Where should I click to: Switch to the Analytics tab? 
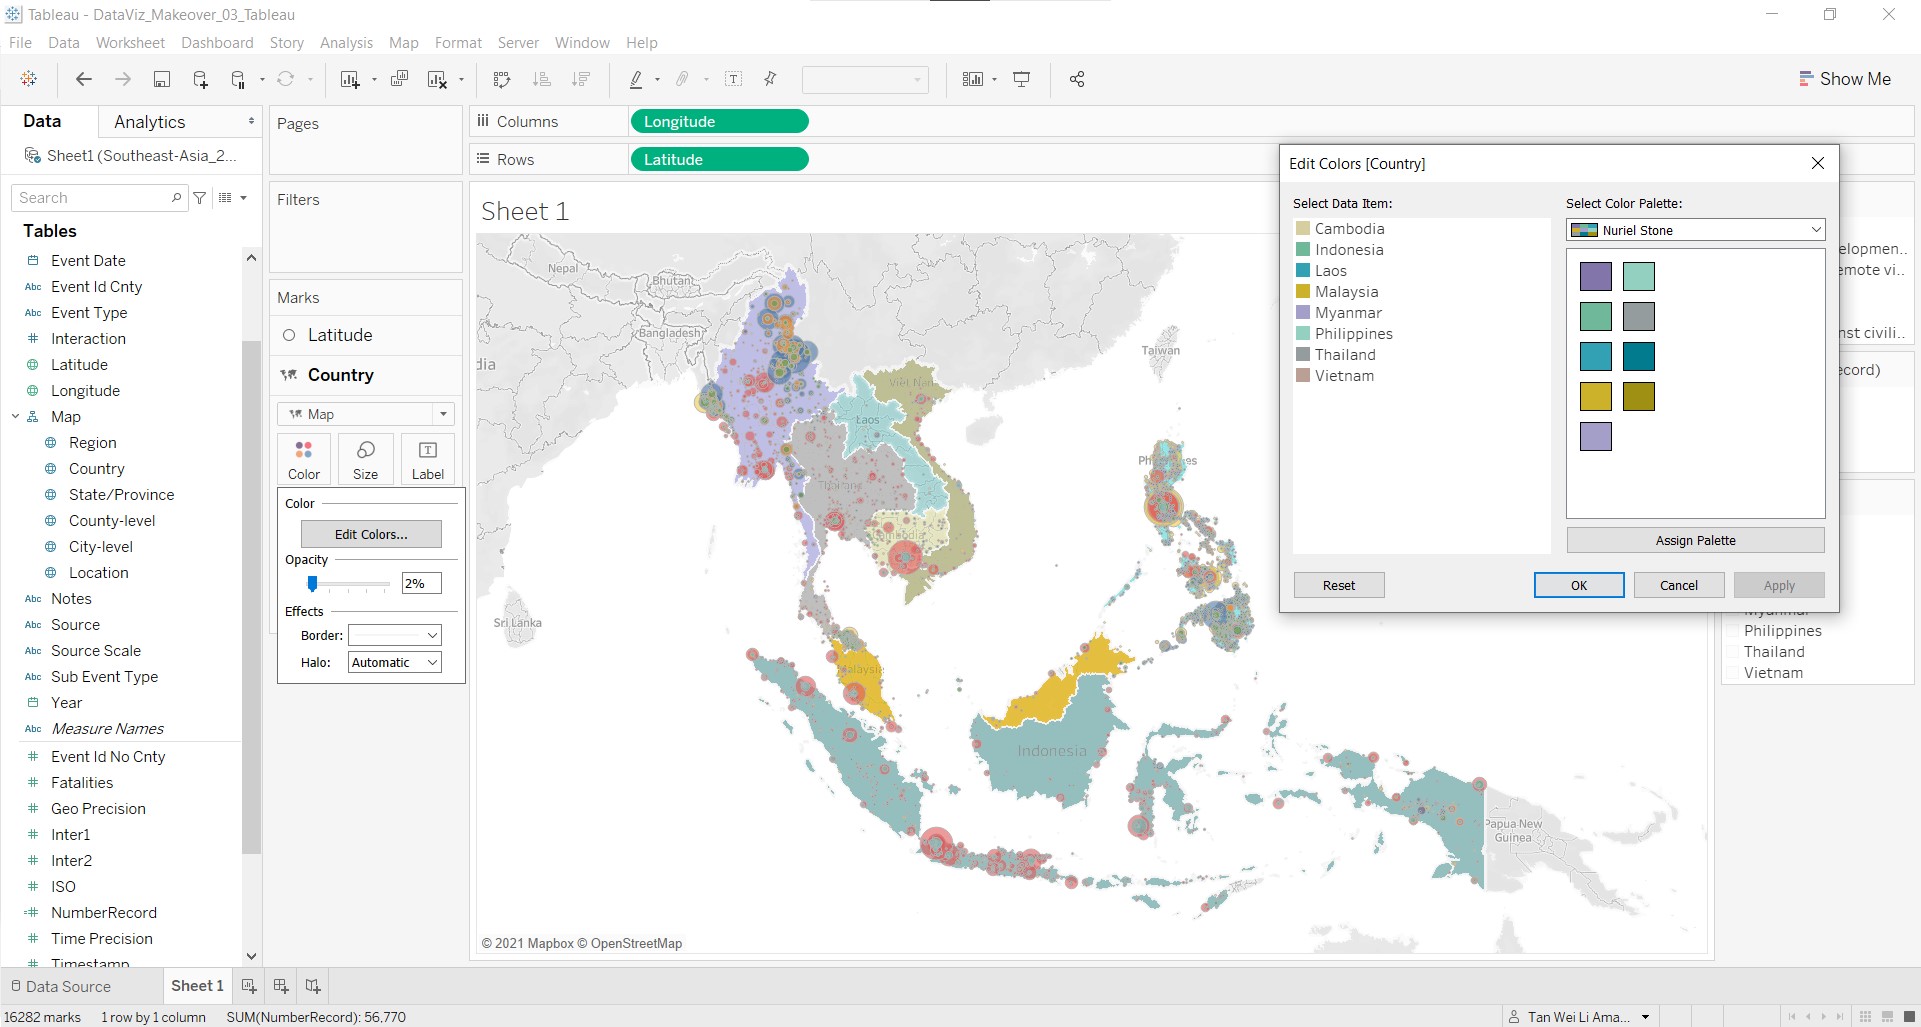tap(150, 122)
